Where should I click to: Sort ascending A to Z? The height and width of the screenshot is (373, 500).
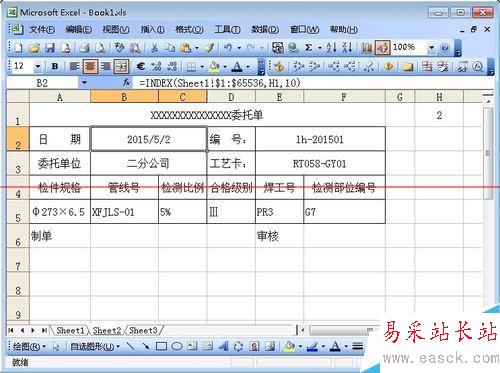(x=331, y=48)
